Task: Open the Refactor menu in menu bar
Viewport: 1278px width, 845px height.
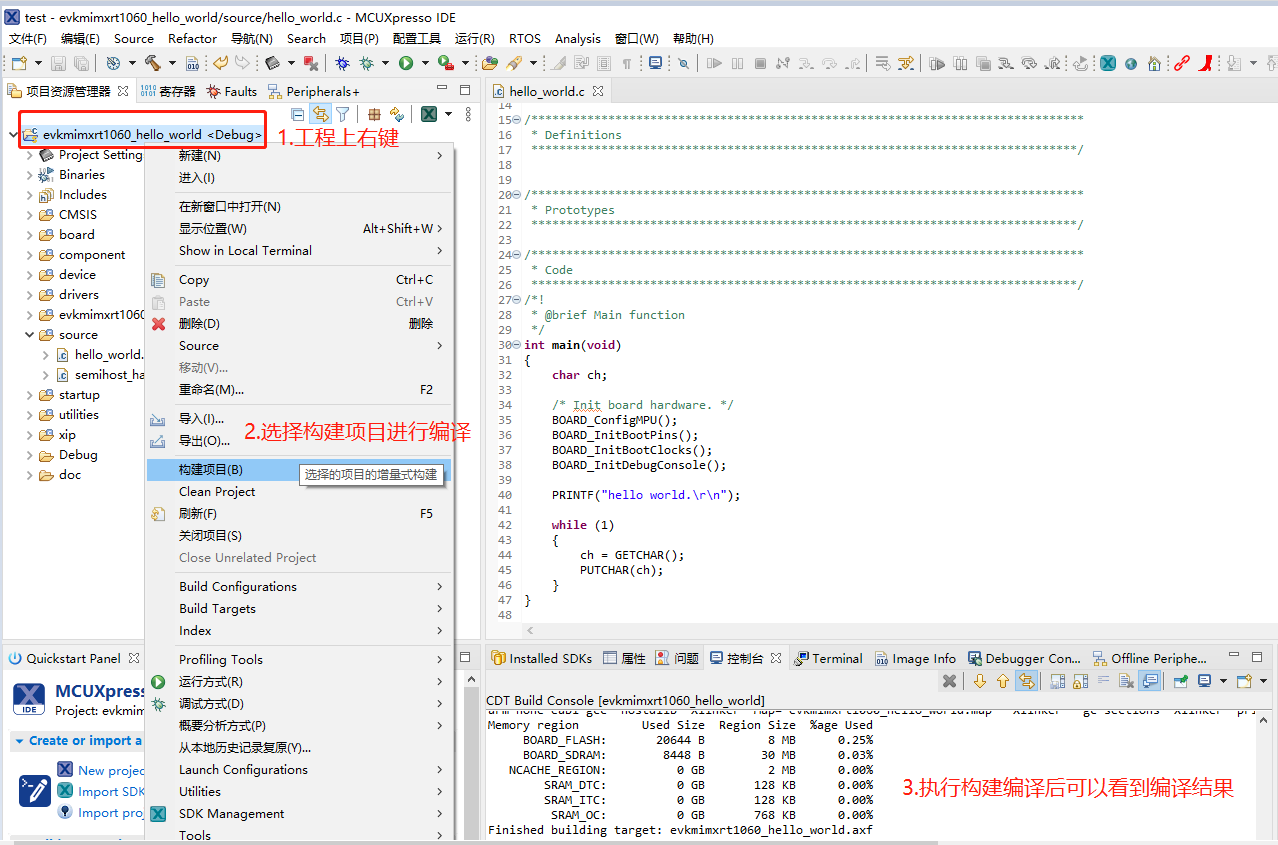Action: 192,39
